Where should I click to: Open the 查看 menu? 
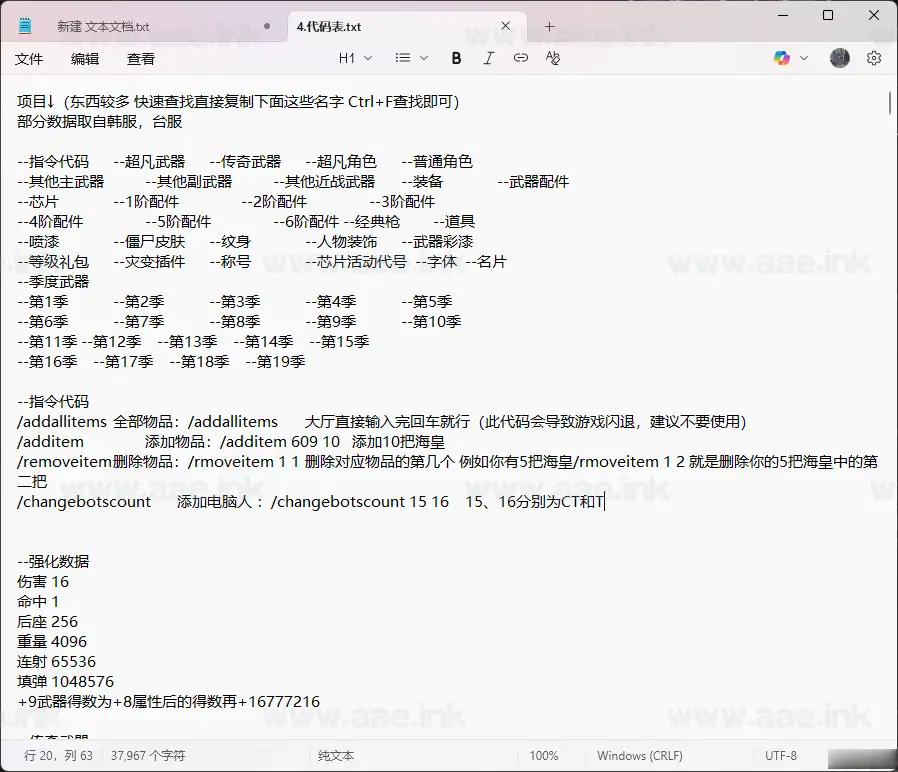pyautogui.click(x=140, y=59)
